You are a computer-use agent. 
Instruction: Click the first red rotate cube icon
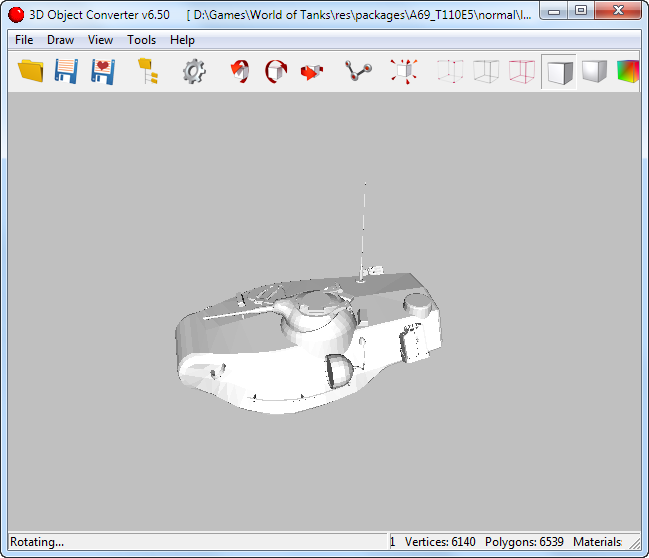point(240,71)
